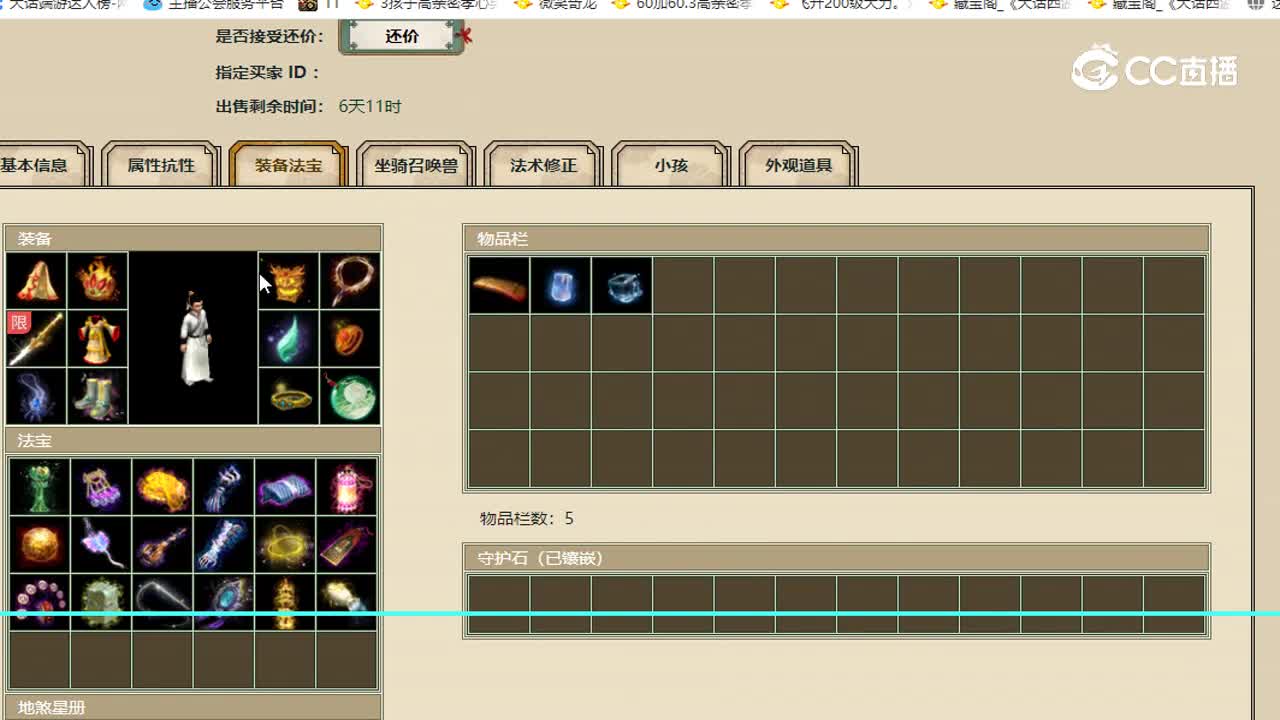Select the golden cloud treasure icon
The image size is (1280, 720).
[x=162, y=487]
